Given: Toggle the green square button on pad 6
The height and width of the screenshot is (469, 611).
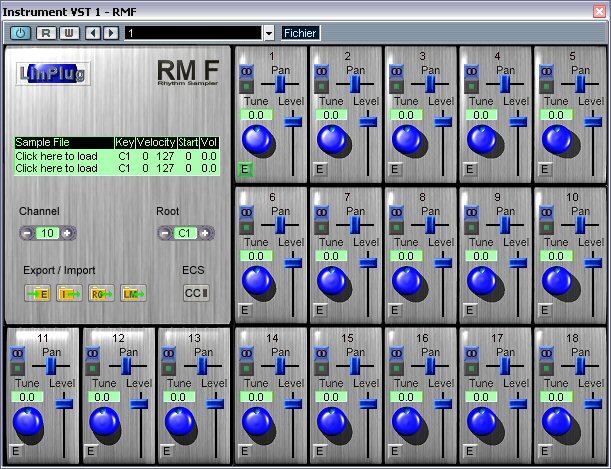Looking at the screenshot, I should 246,227.
